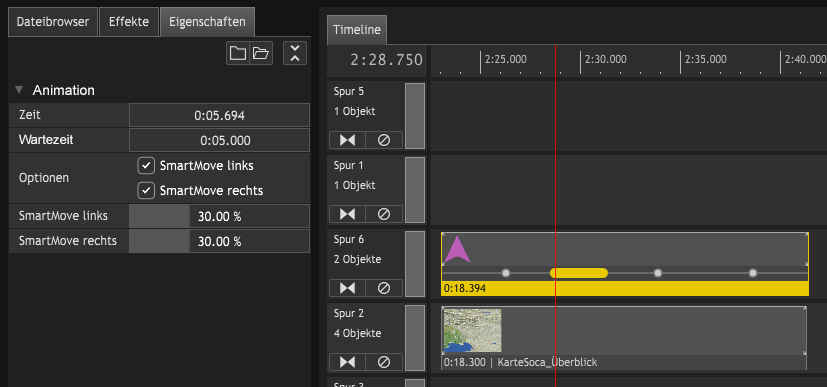Click the gray handle bar of Spur 6
Image resolution: width=827 pixels, height=387 pixels.
415,264
